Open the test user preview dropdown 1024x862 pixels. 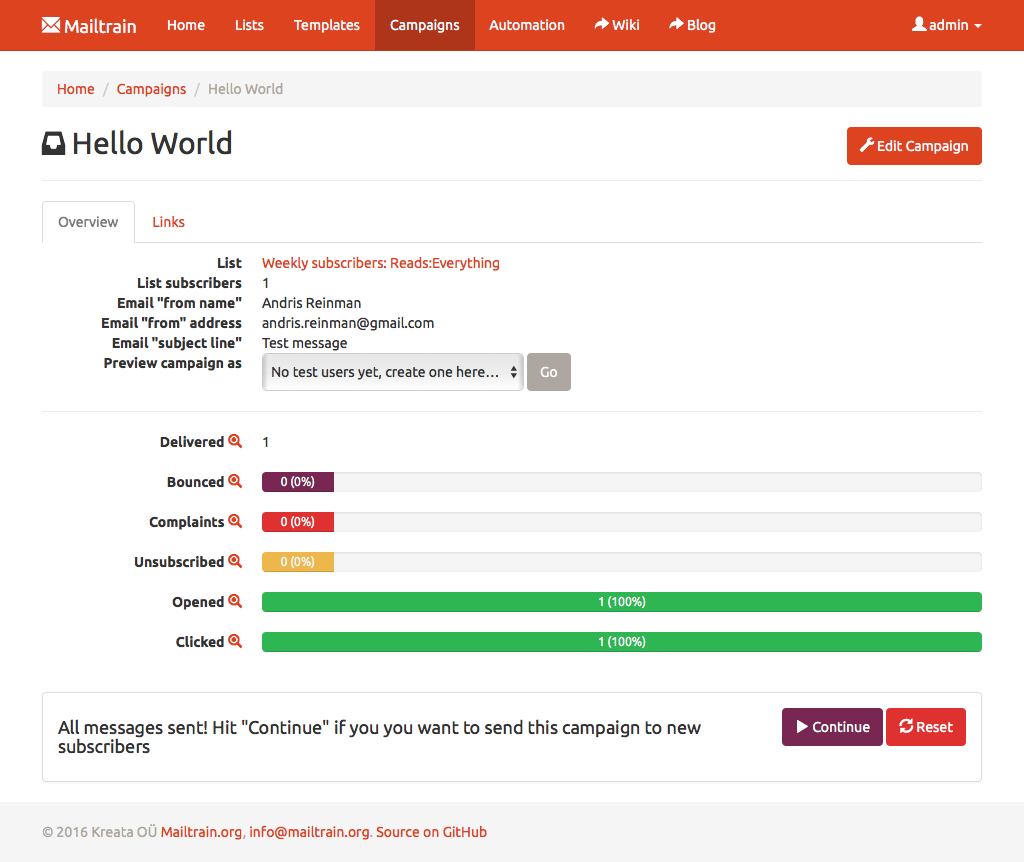coord(392,371)
